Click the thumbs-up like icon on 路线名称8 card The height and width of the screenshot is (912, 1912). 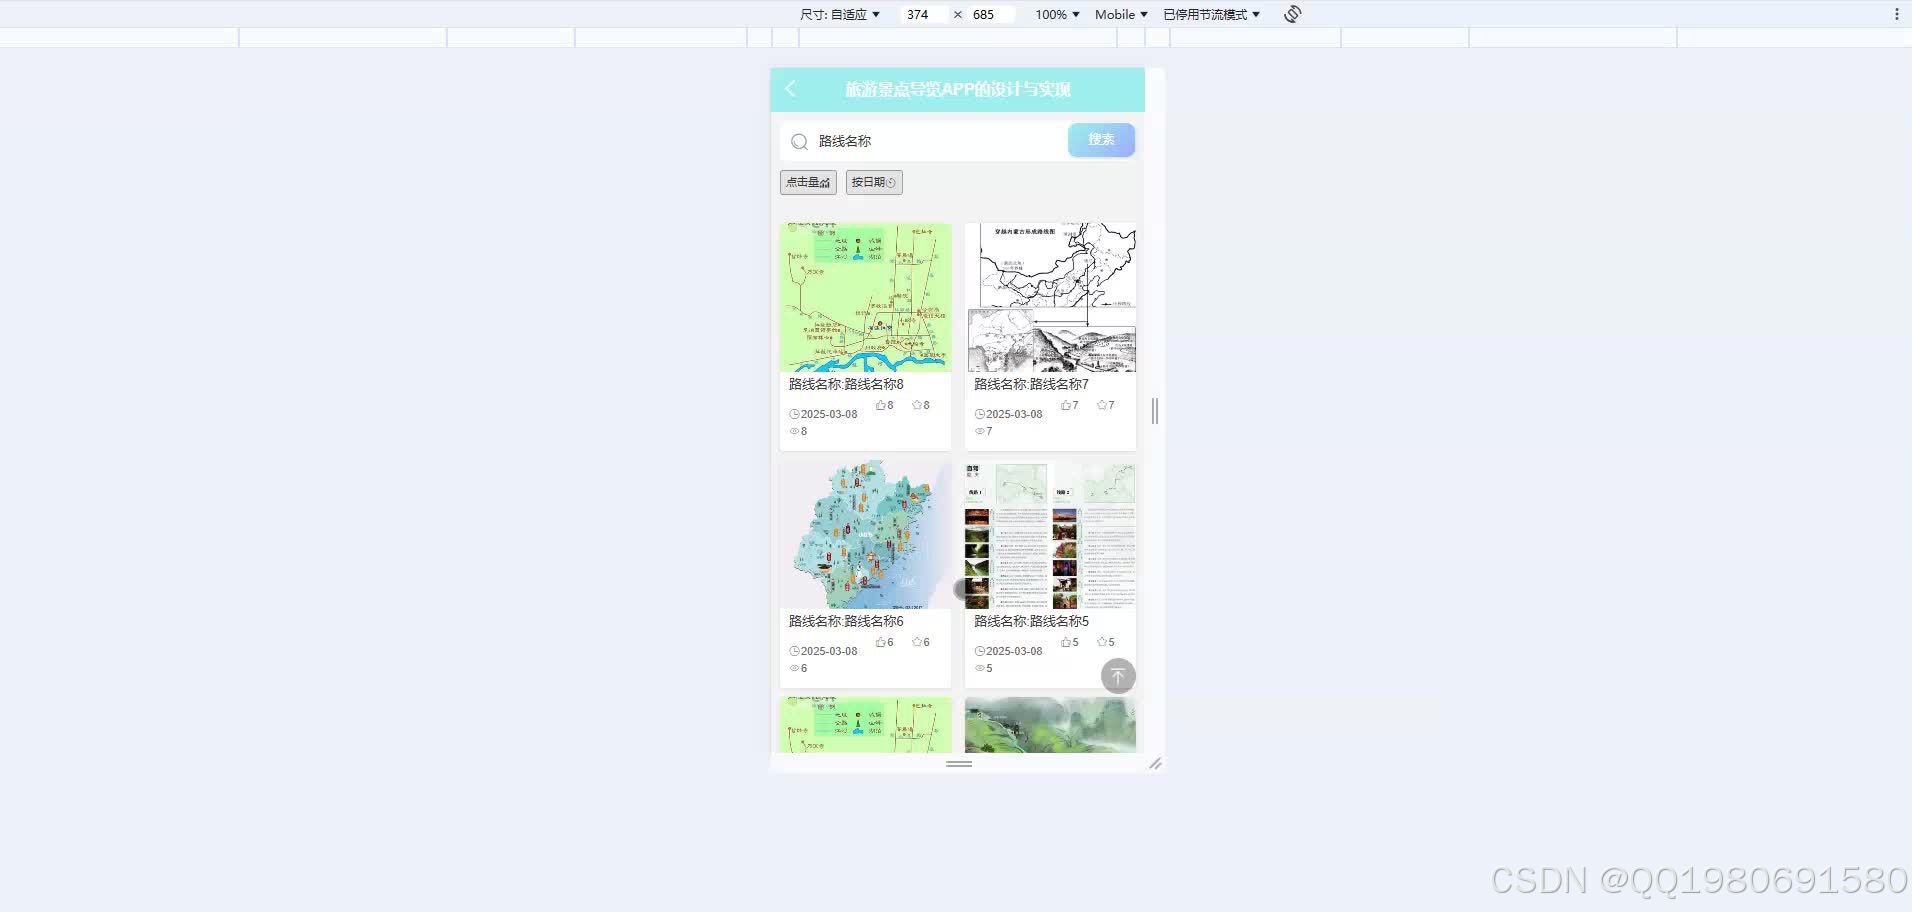click(x=879, y=405)
